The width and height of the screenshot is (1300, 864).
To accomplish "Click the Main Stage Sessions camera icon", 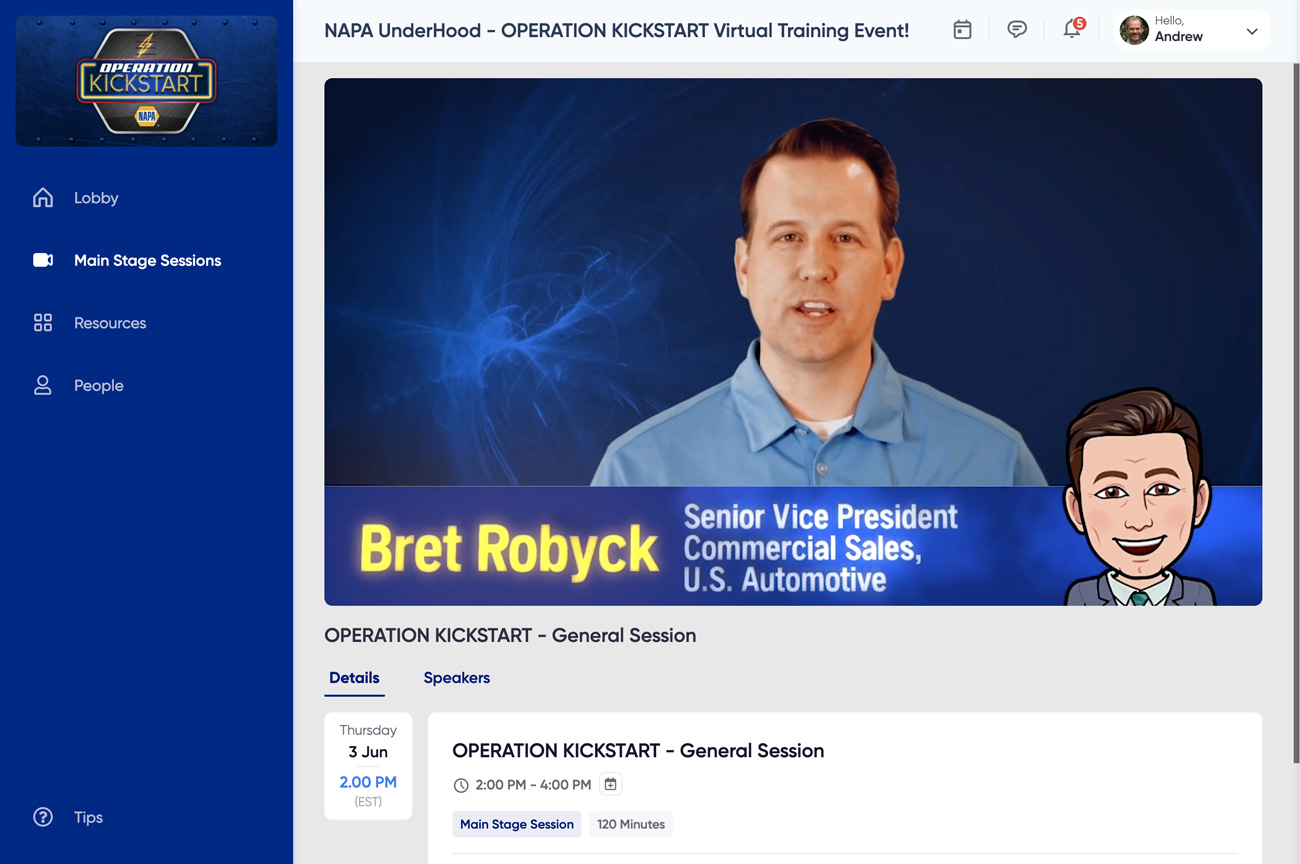I will tap(43, 260).
